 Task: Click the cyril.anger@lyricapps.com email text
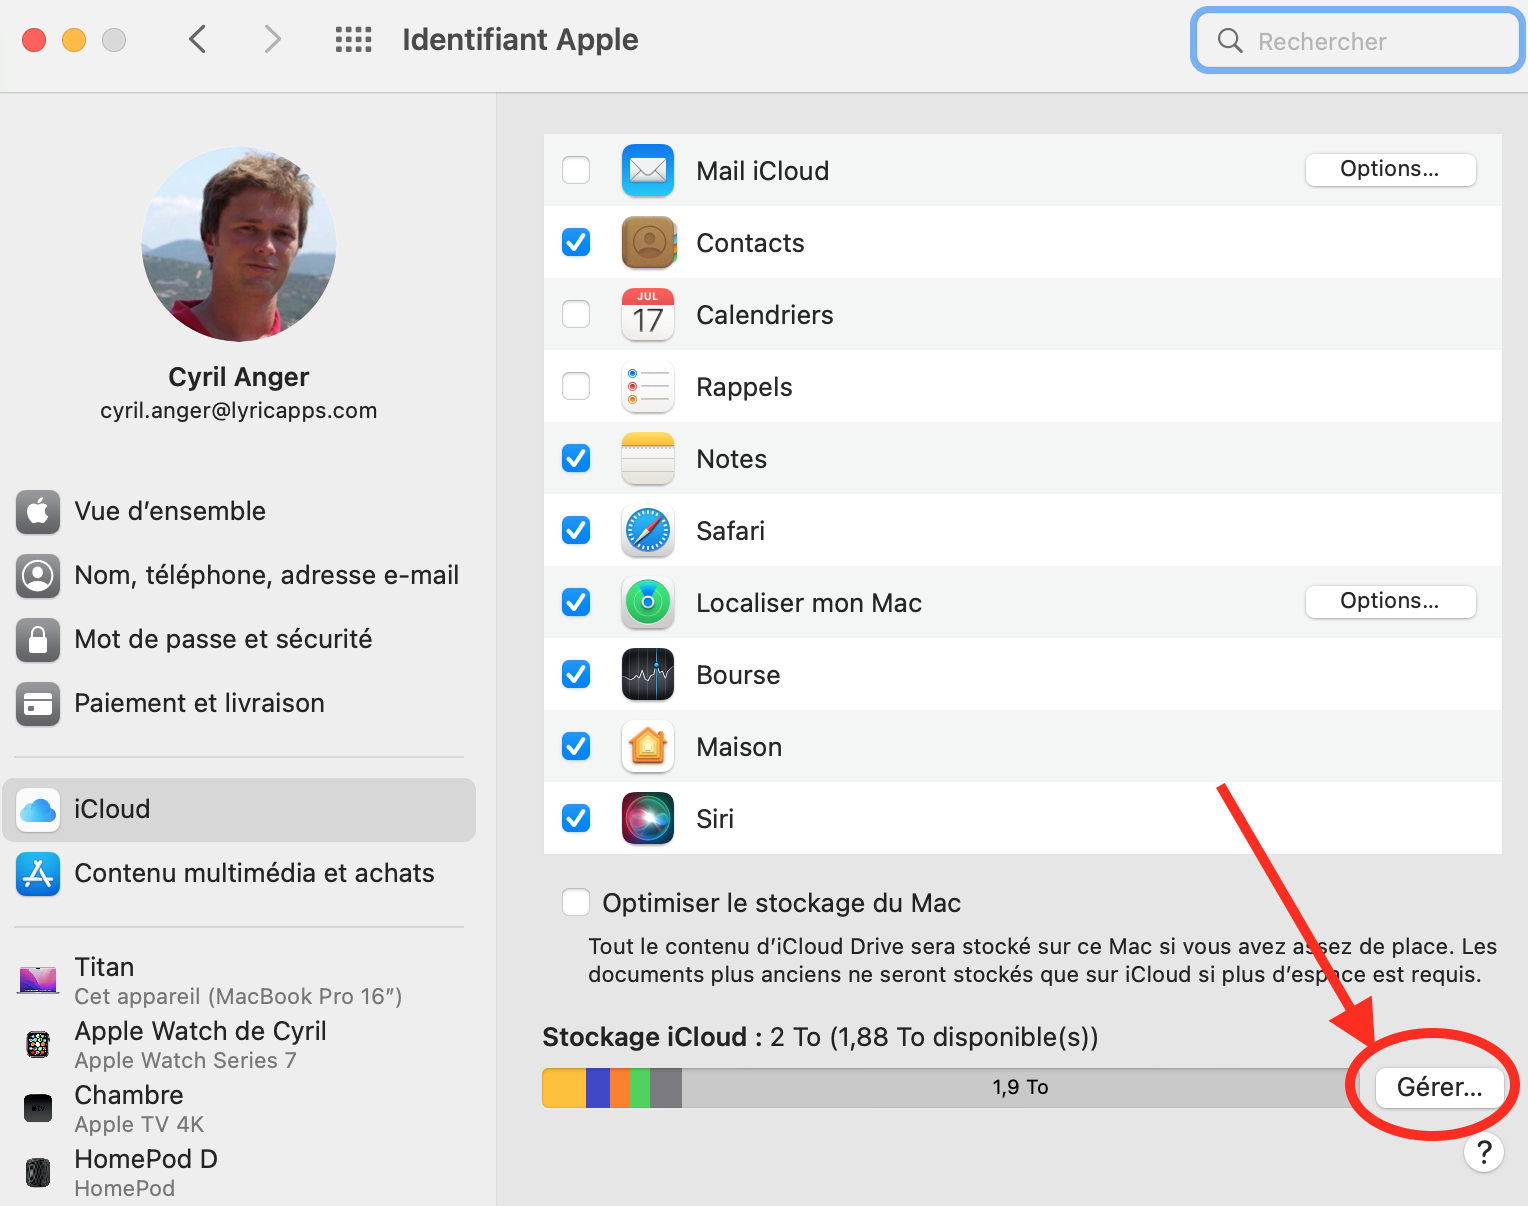[239, 410]
